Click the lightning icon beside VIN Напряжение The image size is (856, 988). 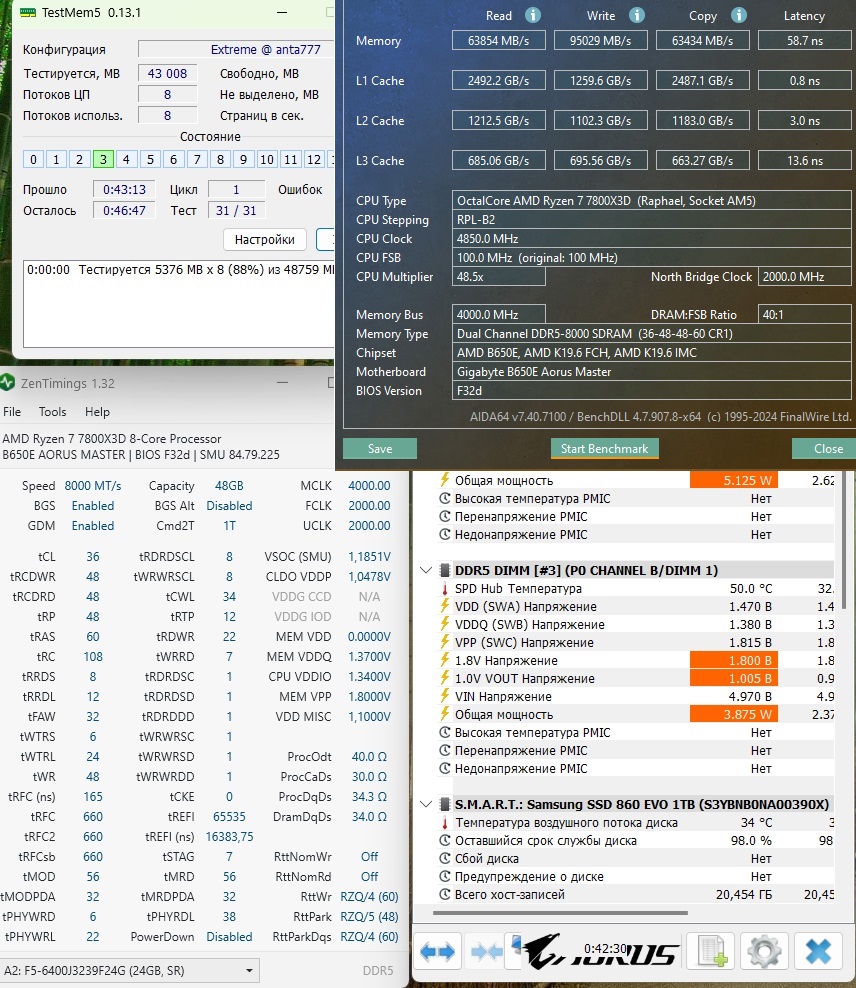pyautogui.click(x=445, y=696)
